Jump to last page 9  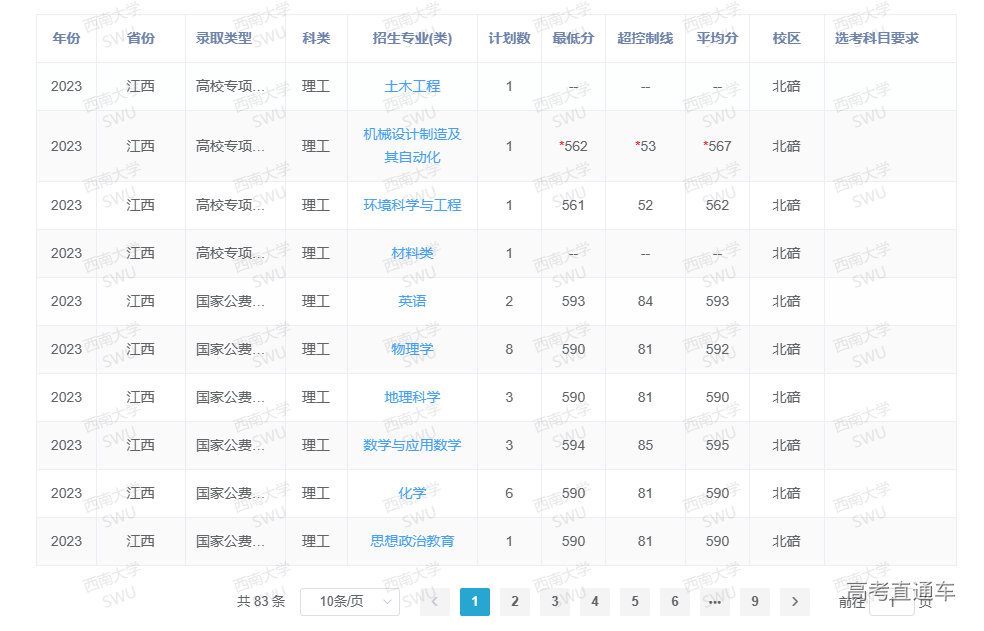click(x=754, y=601)
